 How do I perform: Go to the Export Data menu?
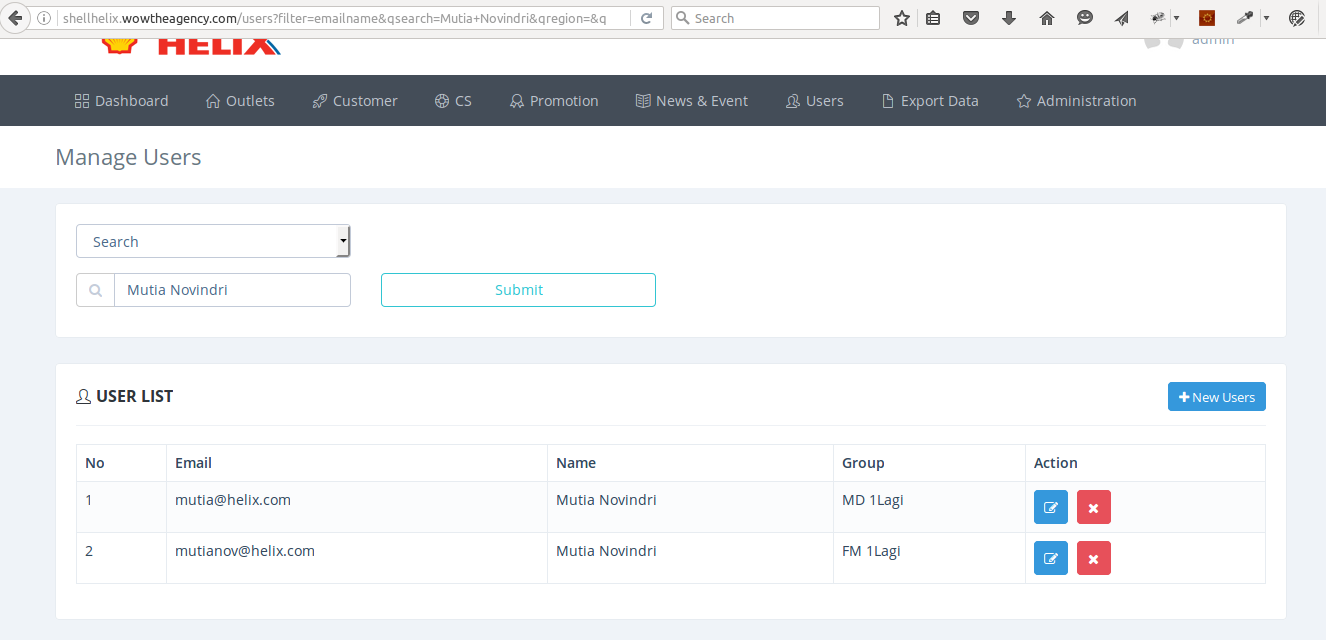click(929, 101)
